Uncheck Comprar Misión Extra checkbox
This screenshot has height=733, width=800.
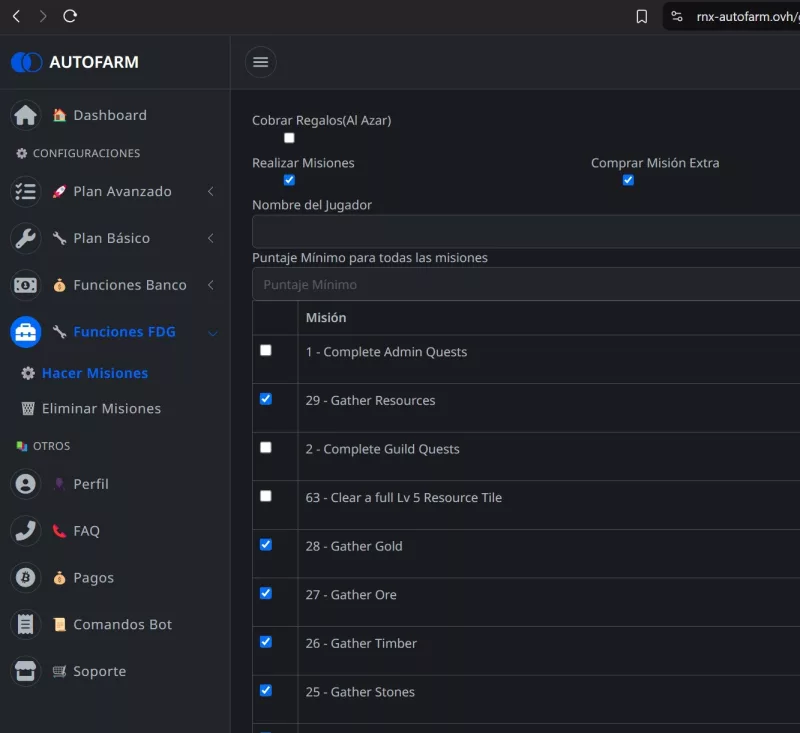(629, 180)
